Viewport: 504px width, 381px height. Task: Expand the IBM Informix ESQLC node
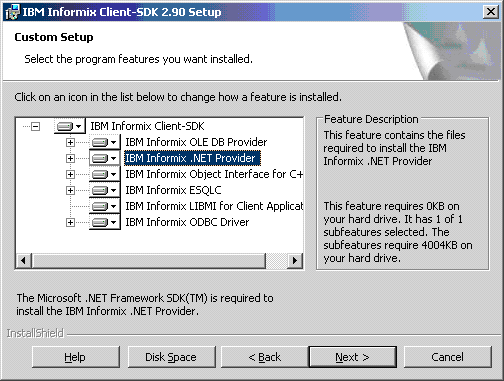click(70, 190)
